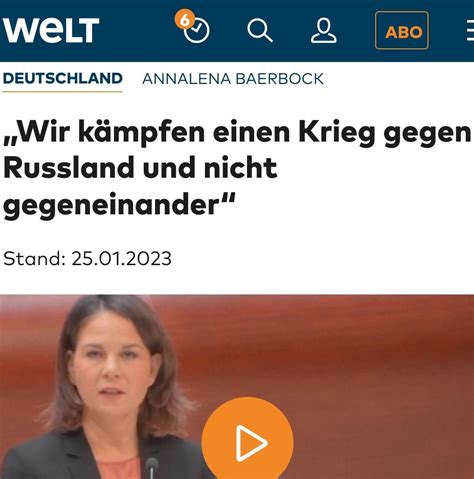Click the checkmark inside the clock icon
The image size is (474, 479).
pos(197,30)
